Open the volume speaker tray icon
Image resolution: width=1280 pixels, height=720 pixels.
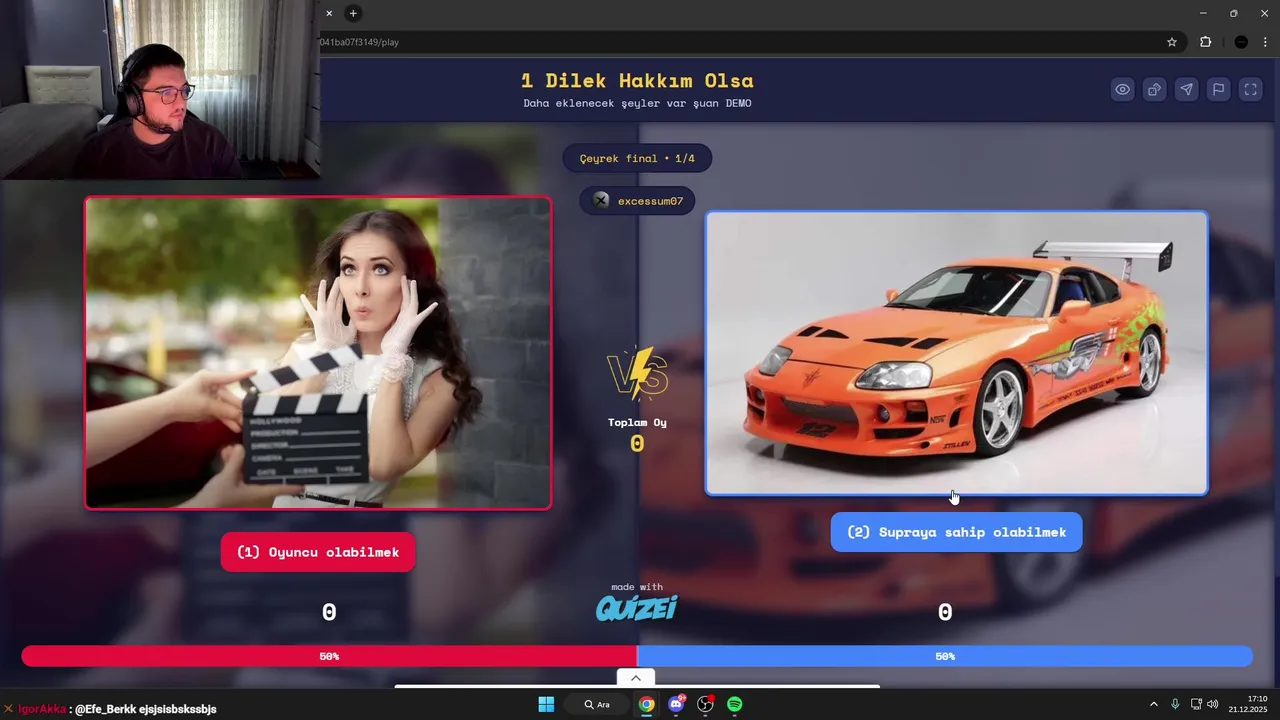coord(1213,704)
